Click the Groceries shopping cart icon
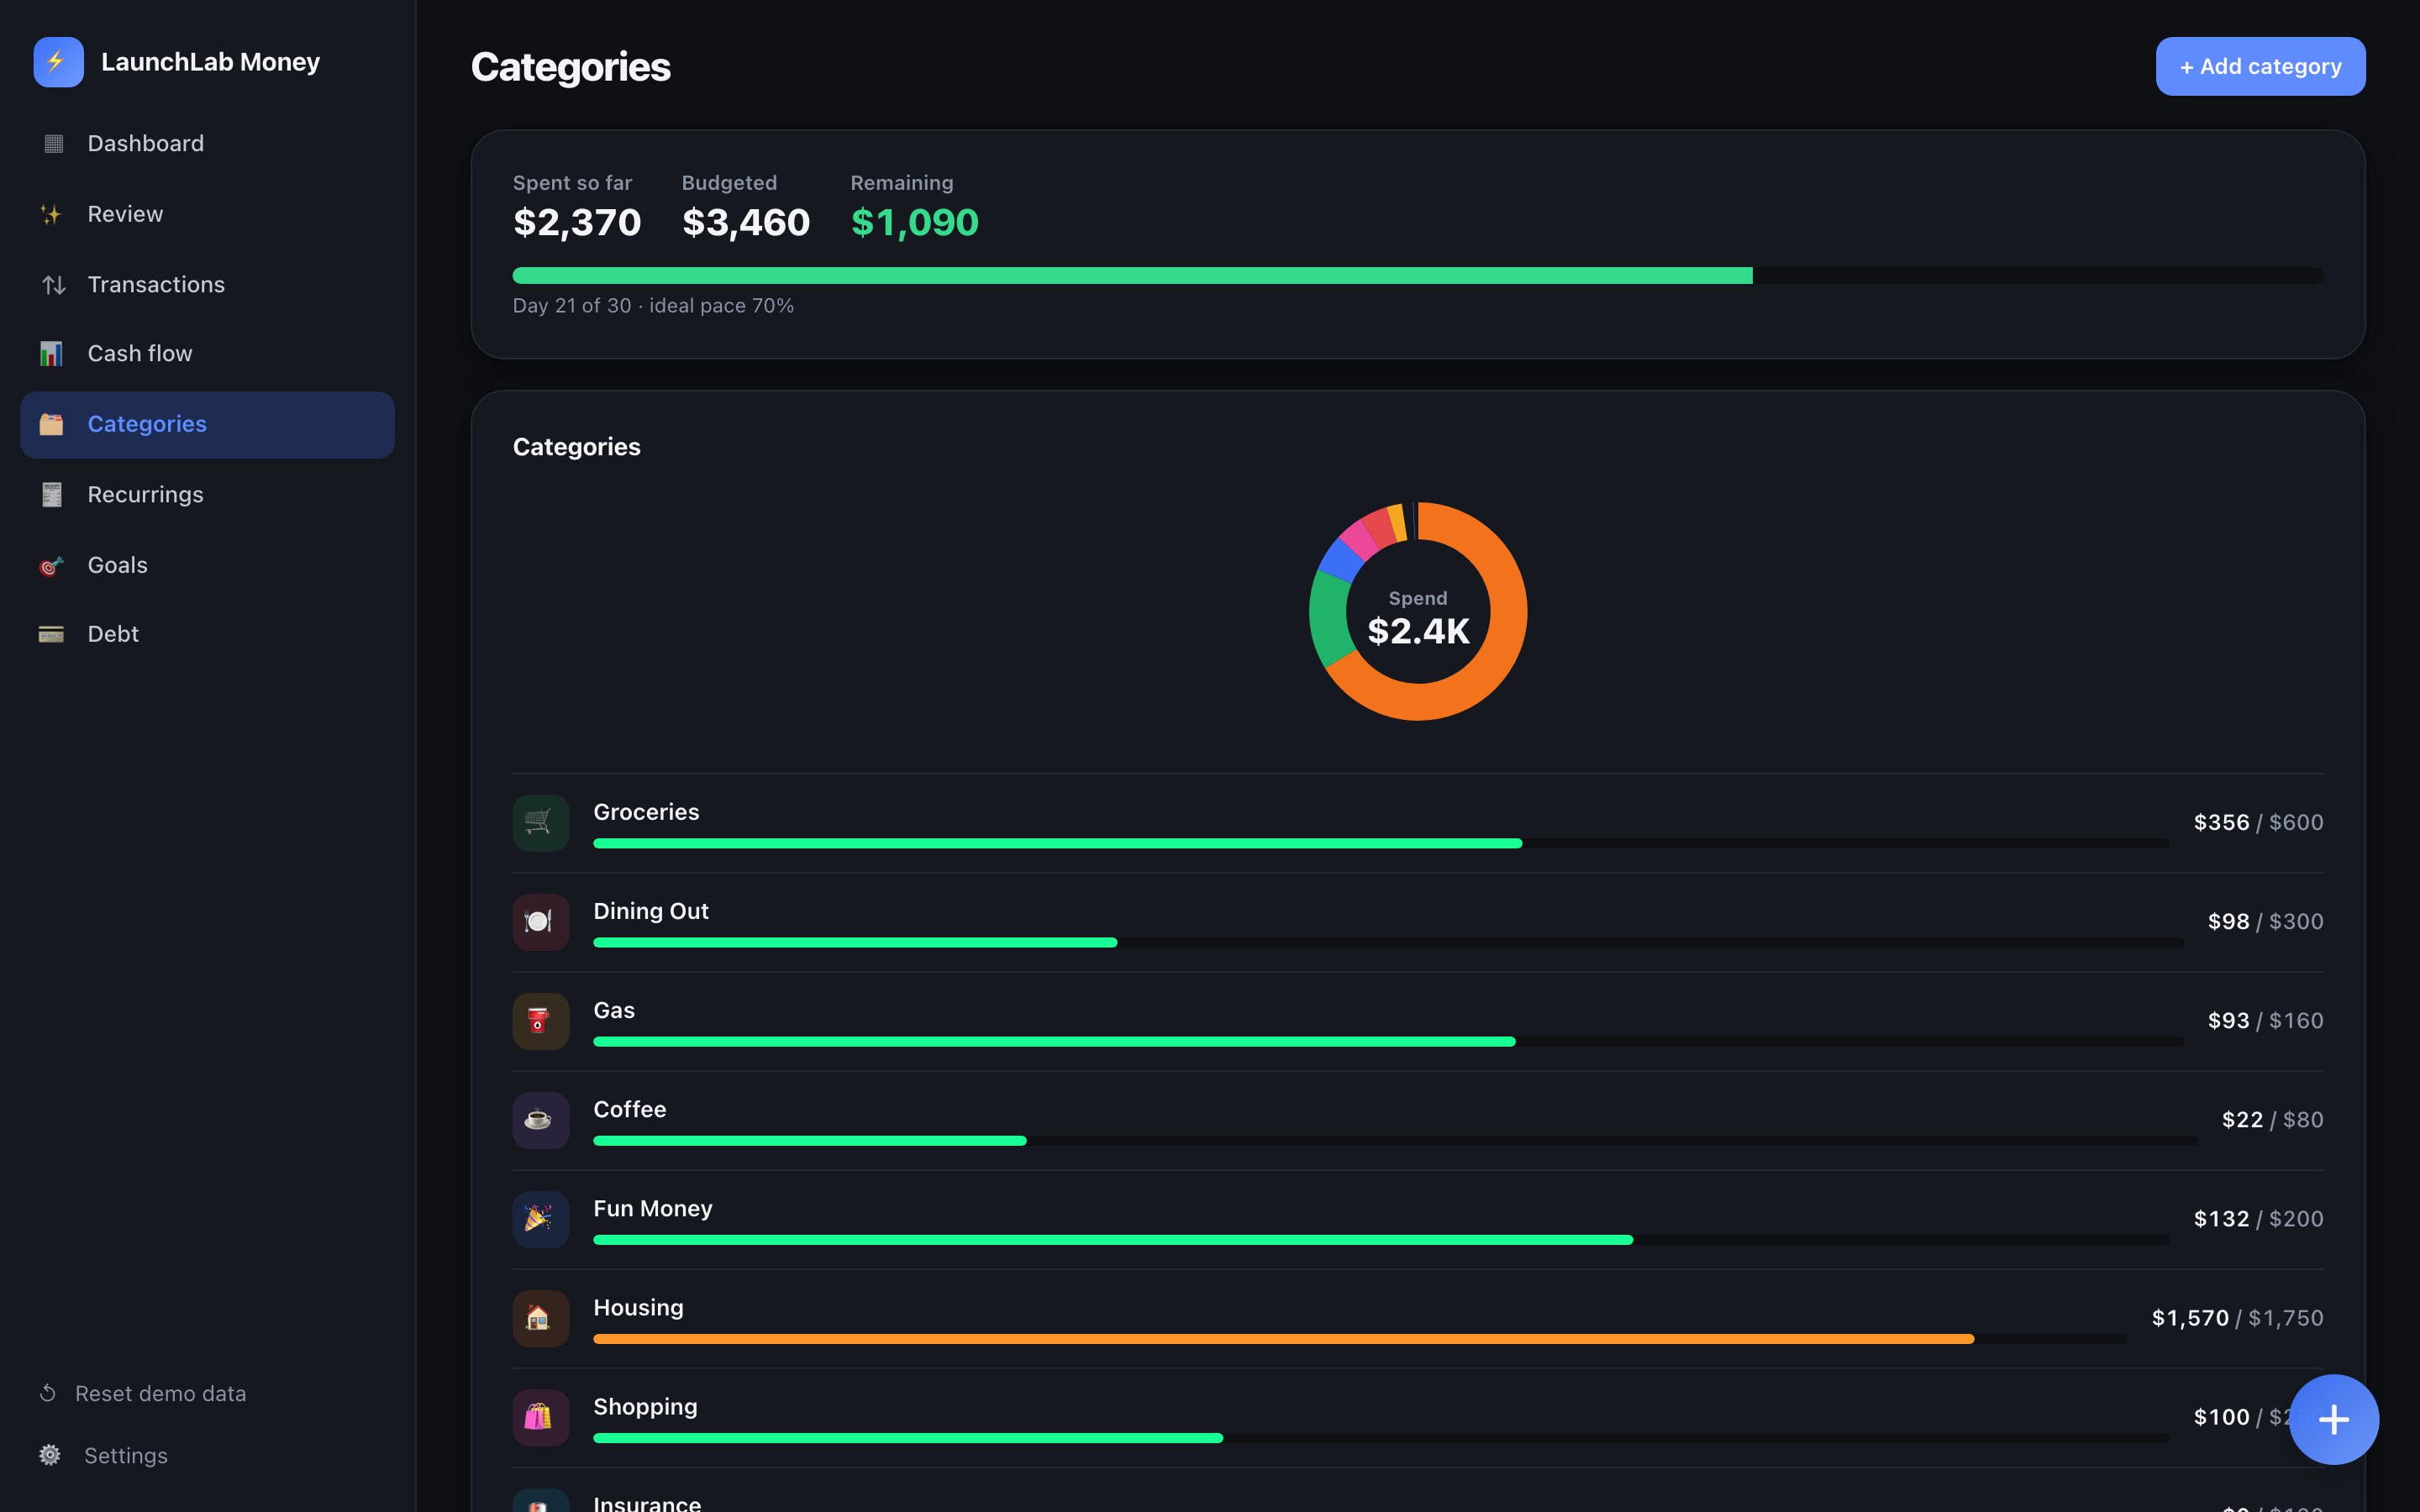 [541, 823]
